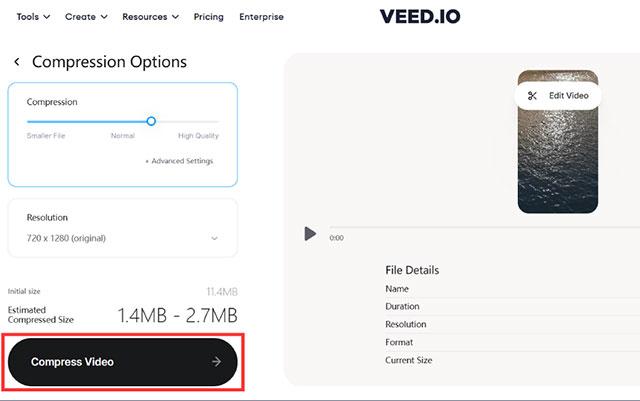Image resolution: width=640 pixels, height=401 pixels.
Task: Click the scissors icon on Edit Video
Action: coord(532,96)
